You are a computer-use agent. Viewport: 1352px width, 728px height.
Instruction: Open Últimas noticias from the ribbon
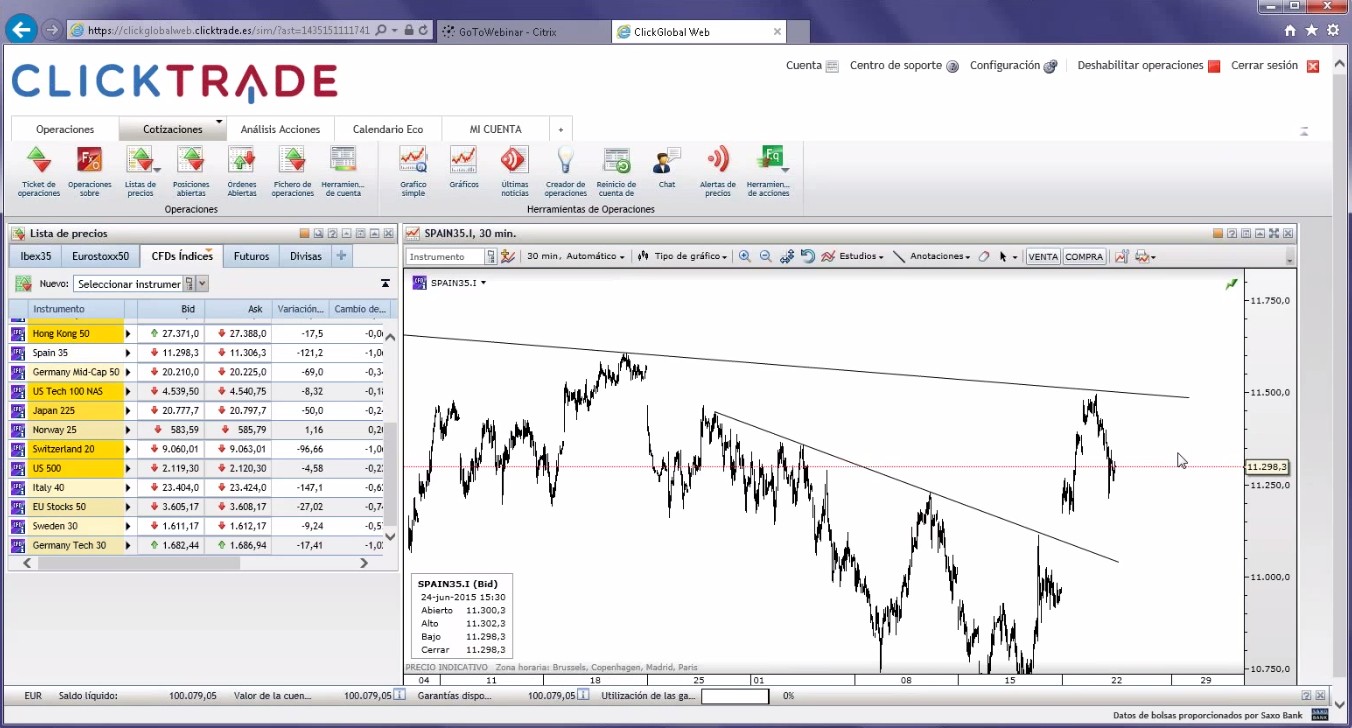point(515,171)
